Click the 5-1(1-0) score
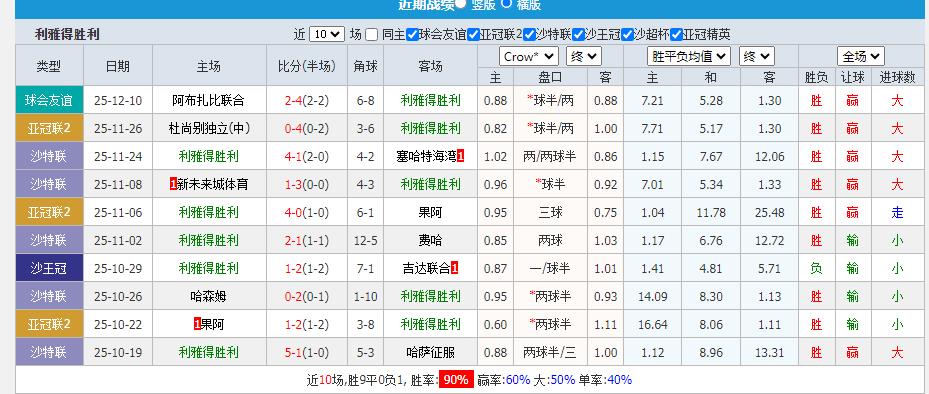This screenshot has height=394, width=929. tap(306, 353)
